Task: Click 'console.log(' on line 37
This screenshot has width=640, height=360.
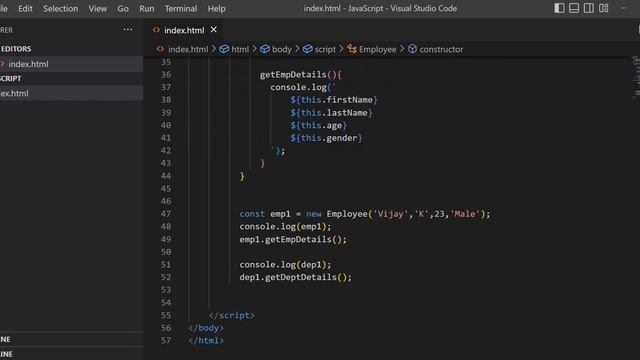Action: (300, 87)
